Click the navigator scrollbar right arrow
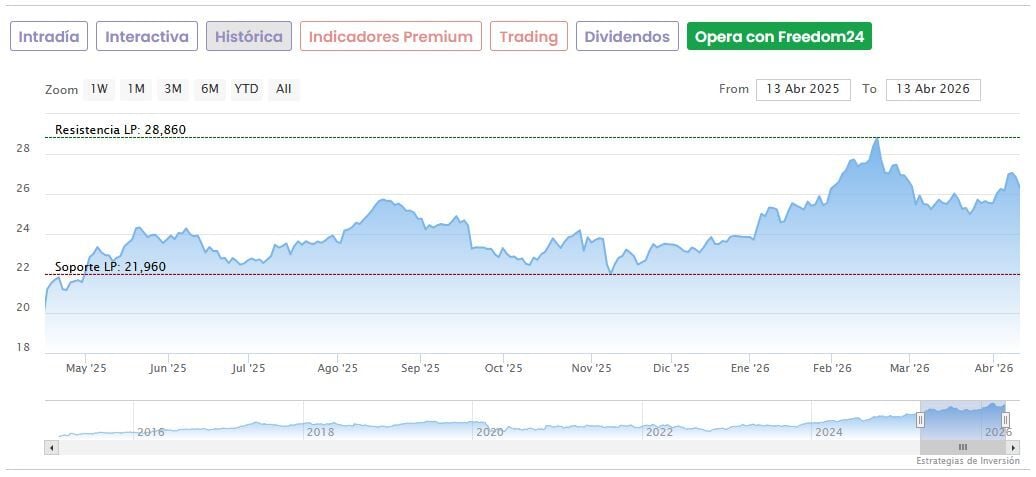 [x=1013, y=447]
